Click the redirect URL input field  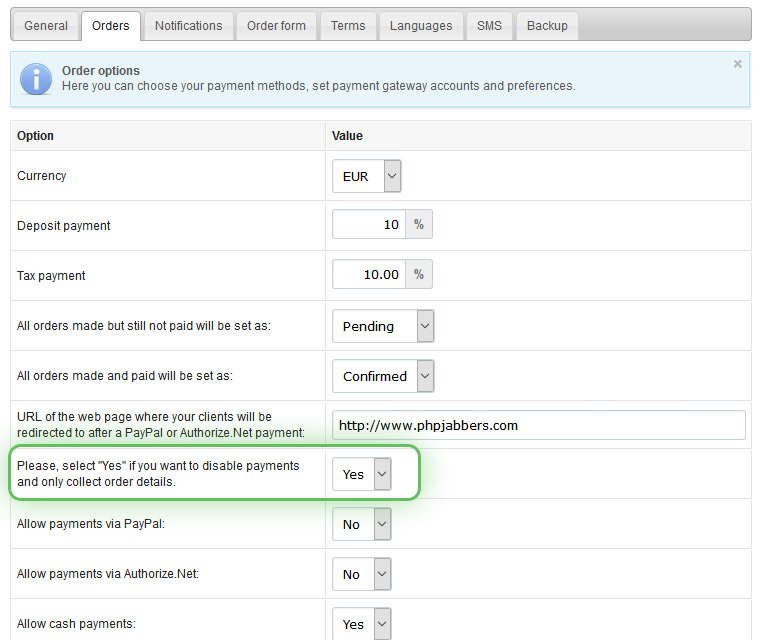[538, 425]
